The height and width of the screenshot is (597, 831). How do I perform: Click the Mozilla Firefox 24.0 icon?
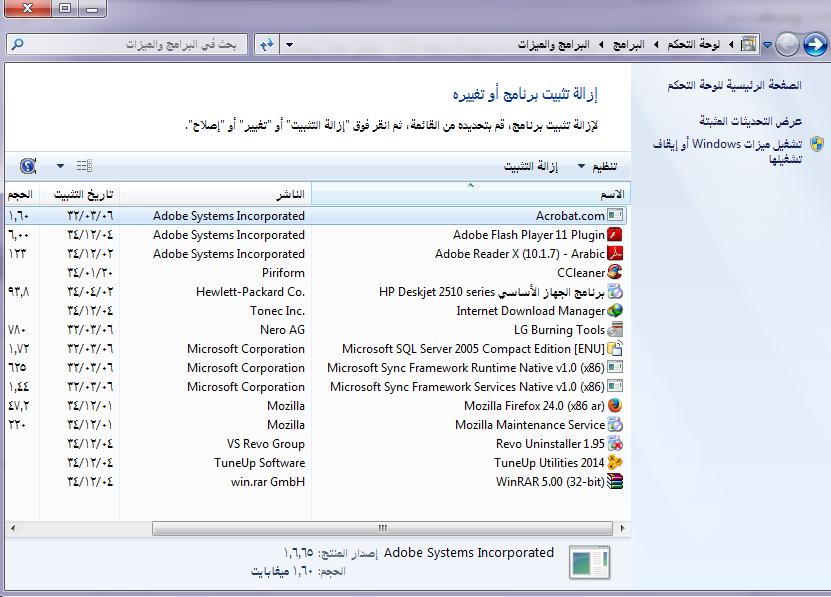[615, 406]
